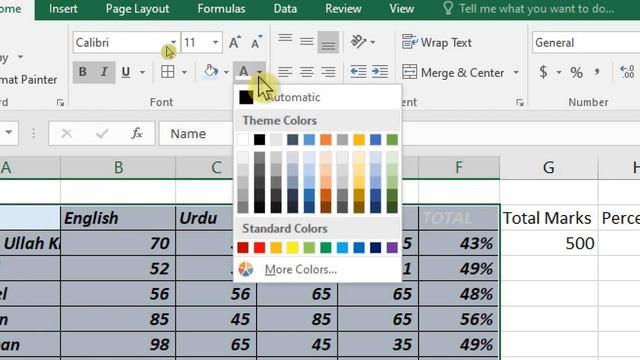Pick standard dark red color swatch
The width and height of the screenshot is (640, 360).
[x=243, y=247]
